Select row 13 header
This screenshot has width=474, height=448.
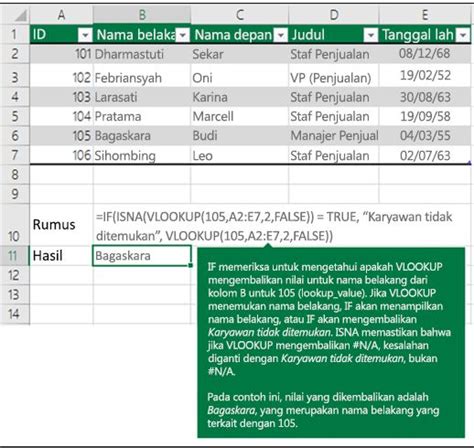click(15, 295)
